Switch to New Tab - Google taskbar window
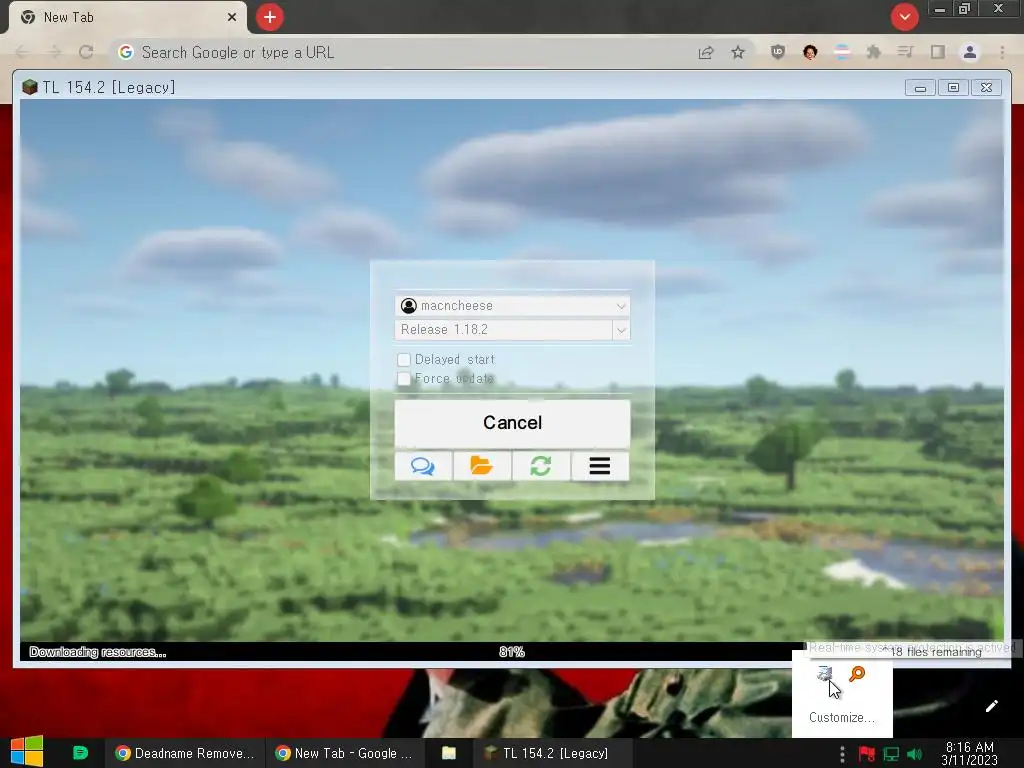This screenshot has width=1024, height=768. (x=345, y=753)
